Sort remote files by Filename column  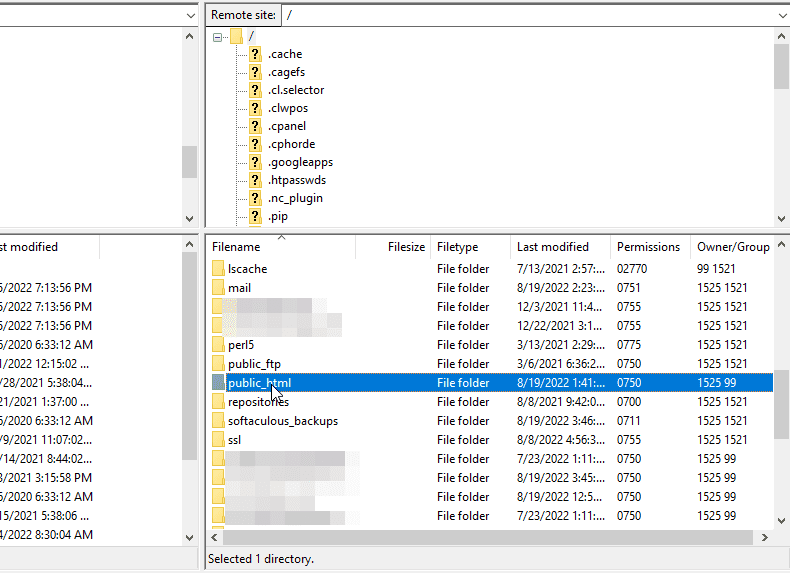281,247
